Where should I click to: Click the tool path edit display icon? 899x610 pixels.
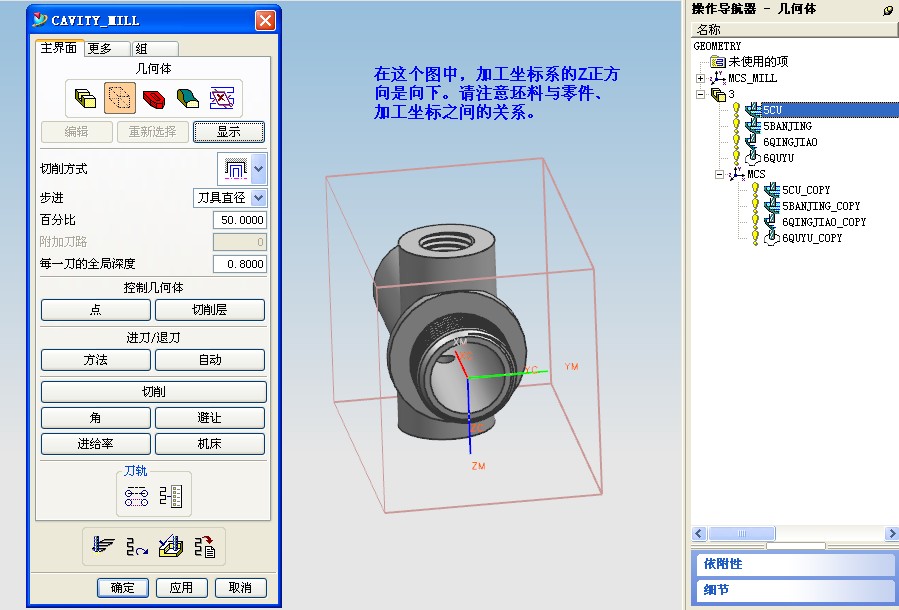(136, 496)
